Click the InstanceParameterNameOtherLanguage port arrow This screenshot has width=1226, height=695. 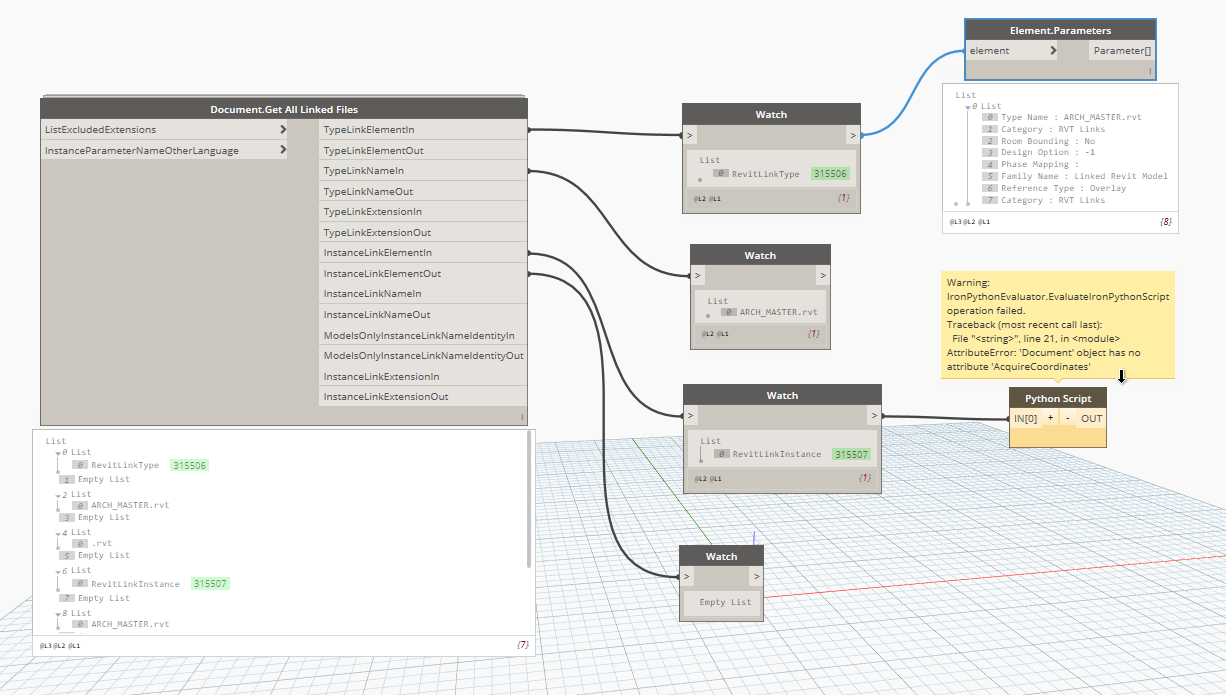tap(283, 150)
